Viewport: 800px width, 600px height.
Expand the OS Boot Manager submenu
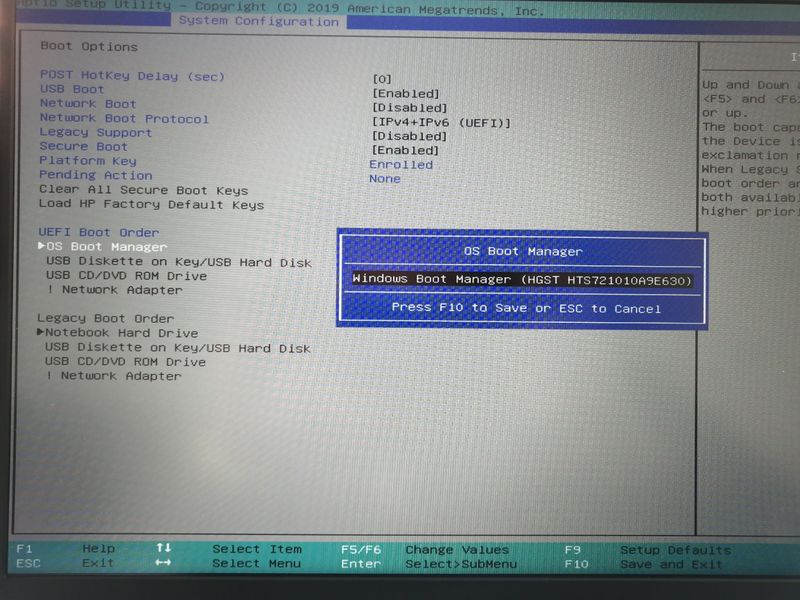click(103, 246)
